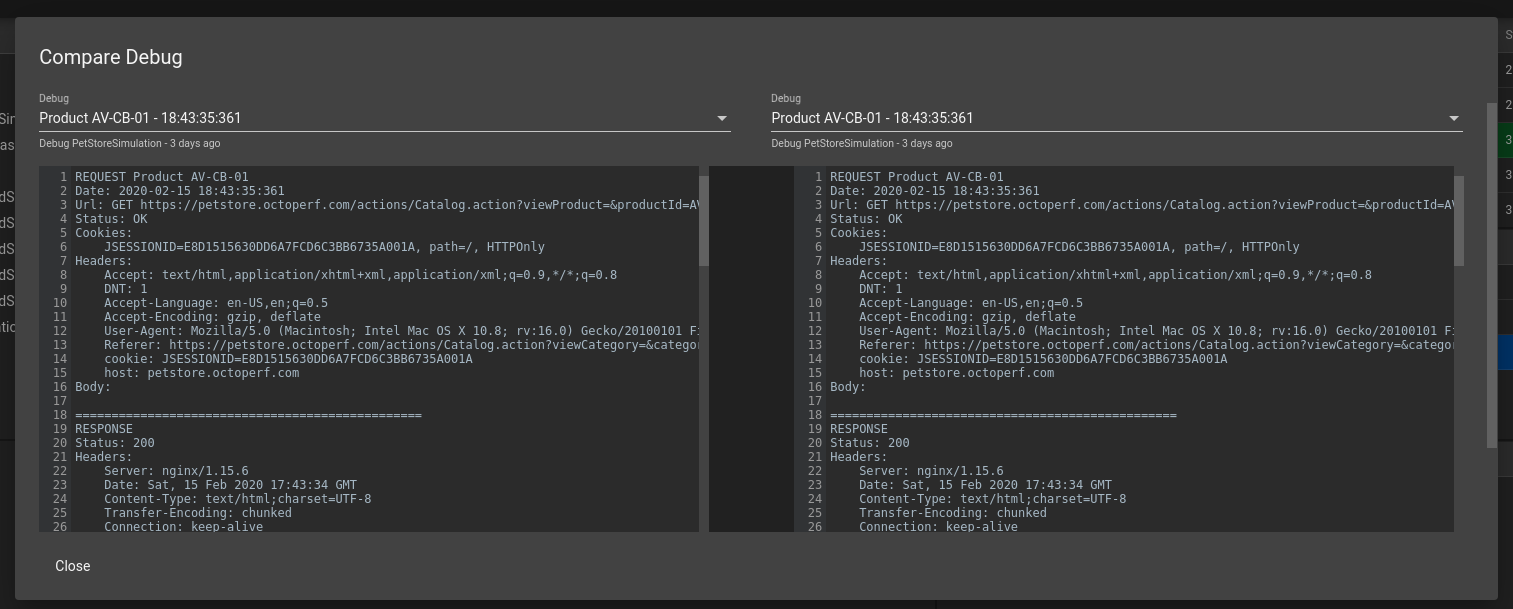Click the Date line in left pane
This screenshot has width=1513, height=609.
180,191
